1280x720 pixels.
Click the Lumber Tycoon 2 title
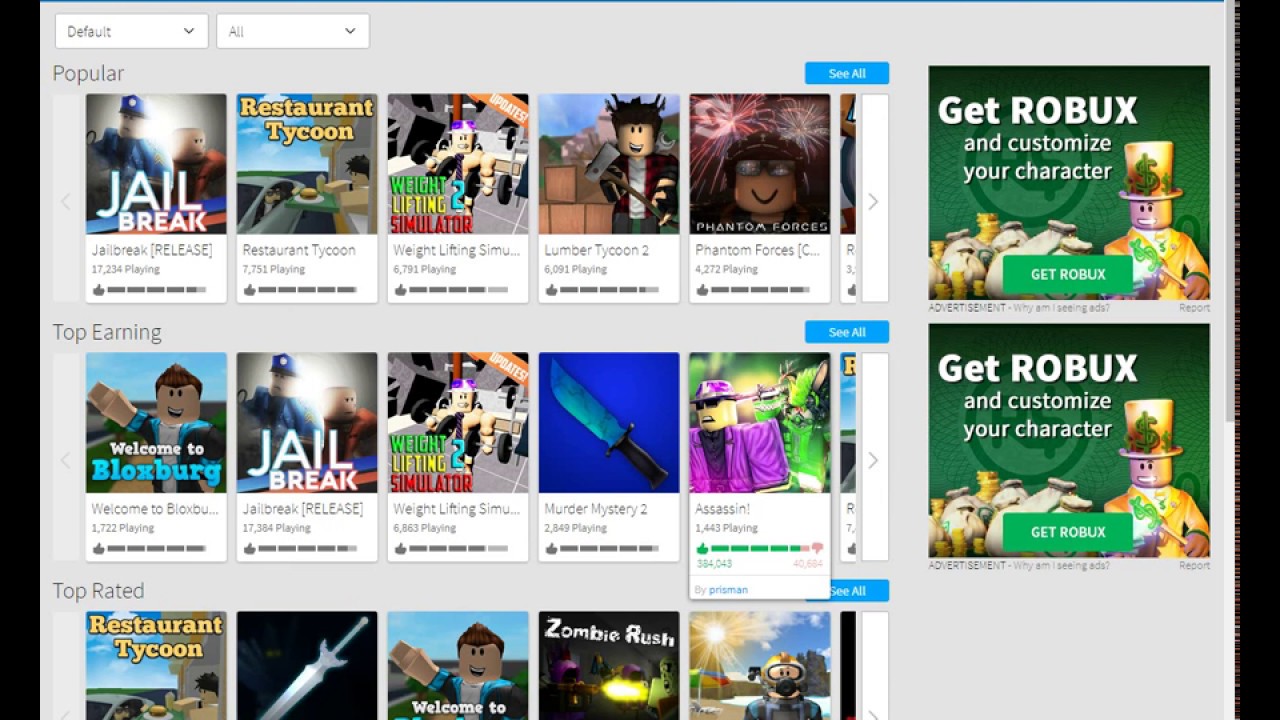597,250
